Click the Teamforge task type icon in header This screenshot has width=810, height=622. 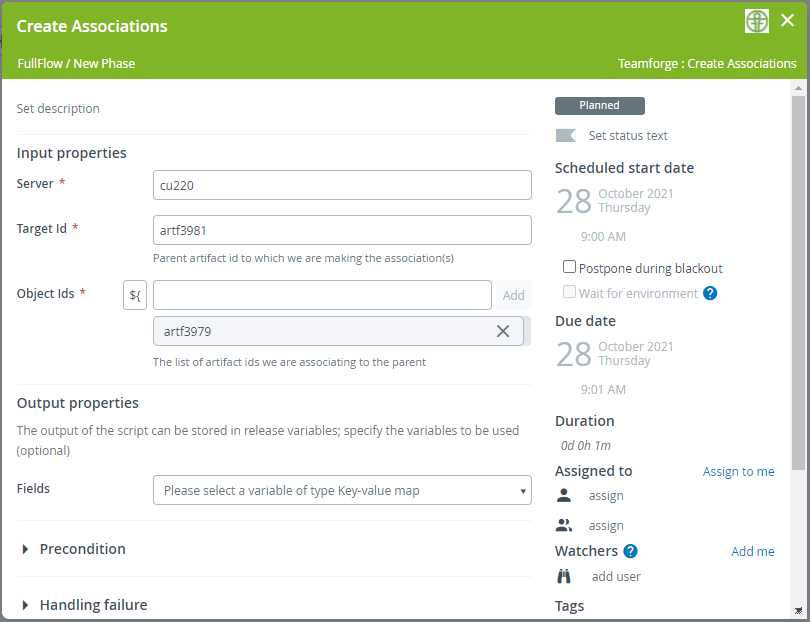pyautogui.click(x=757, y=21)
